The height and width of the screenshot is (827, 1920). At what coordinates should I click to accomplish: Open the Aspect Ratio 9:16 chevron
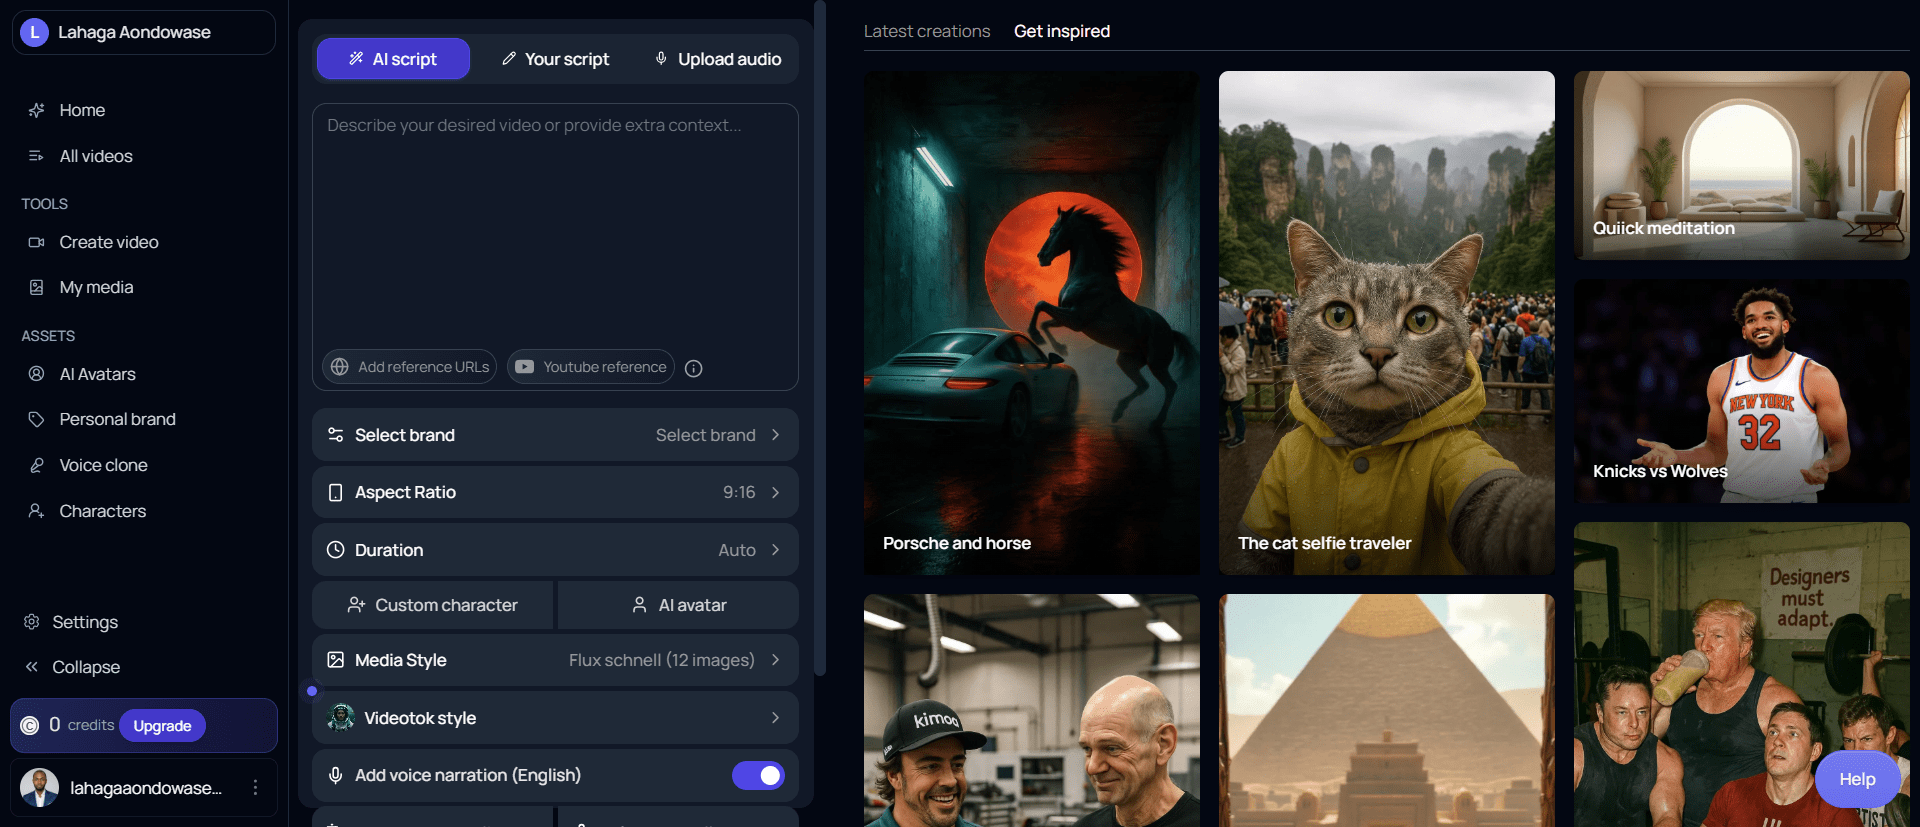point(775,492)
